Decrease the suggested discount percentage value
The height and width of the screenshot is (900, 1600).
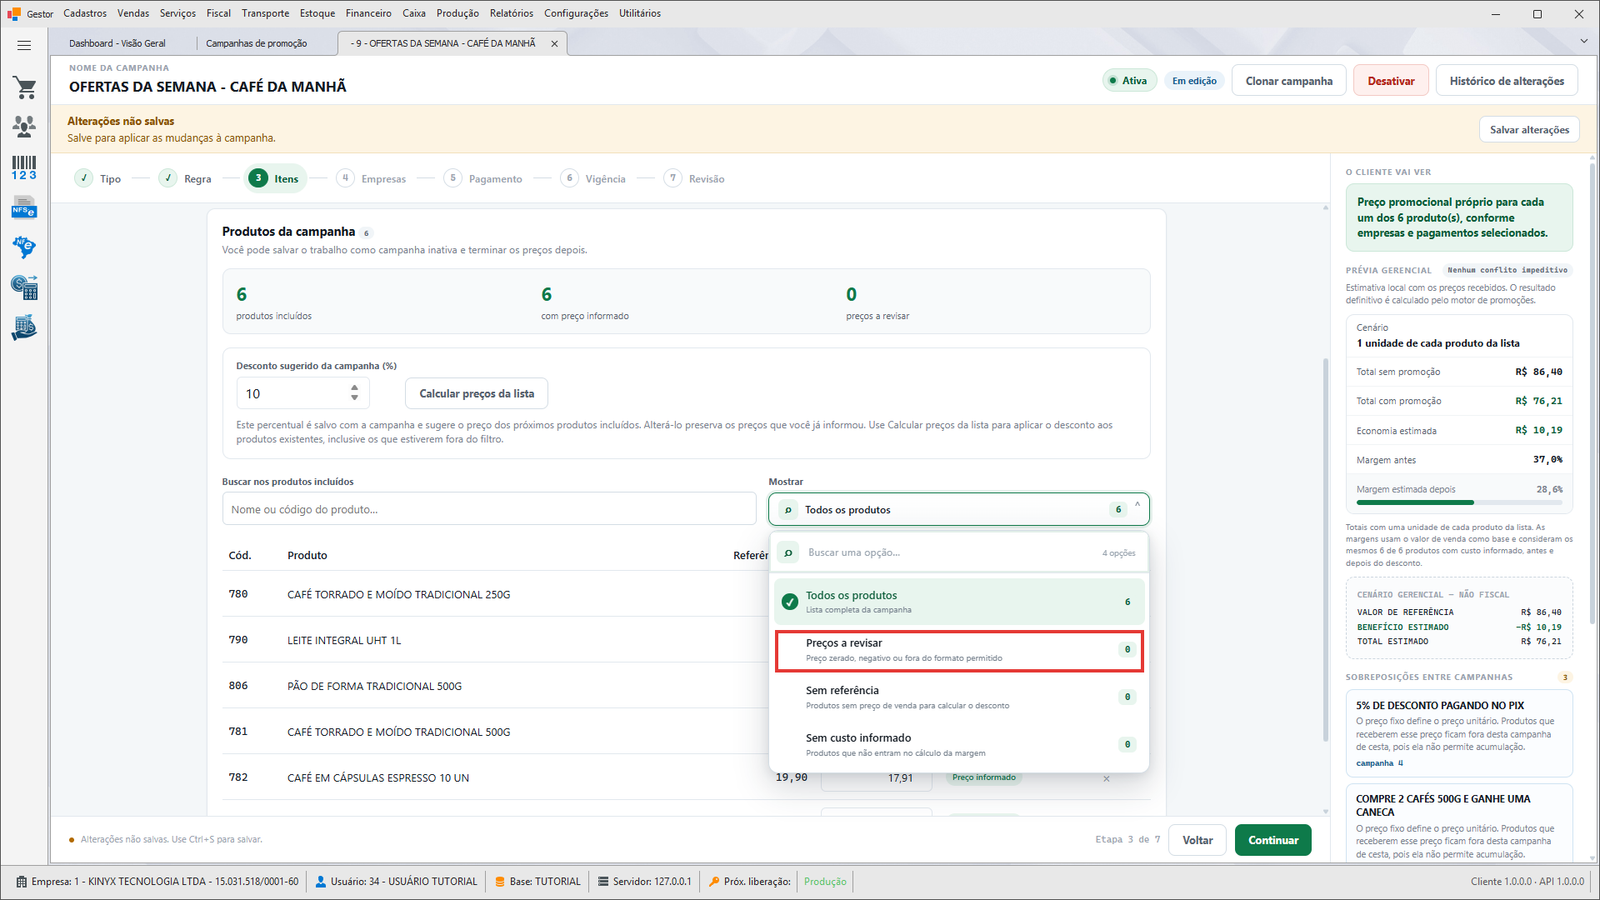point(354,398)
